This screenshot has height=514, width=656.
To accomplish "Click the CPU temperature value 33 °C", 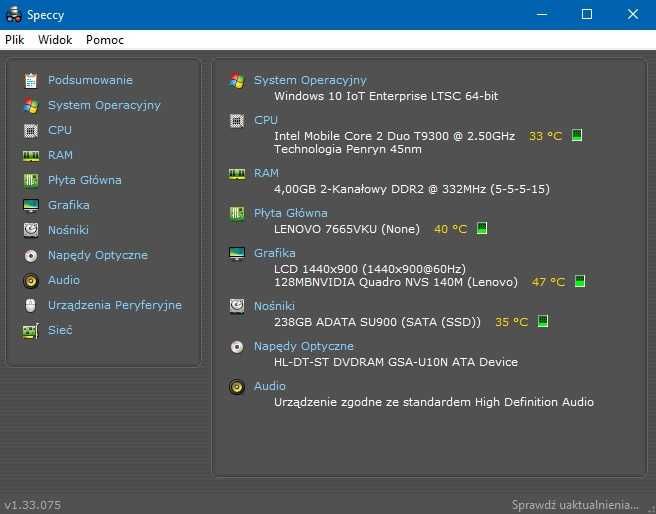I will click(x=546, y=136).
